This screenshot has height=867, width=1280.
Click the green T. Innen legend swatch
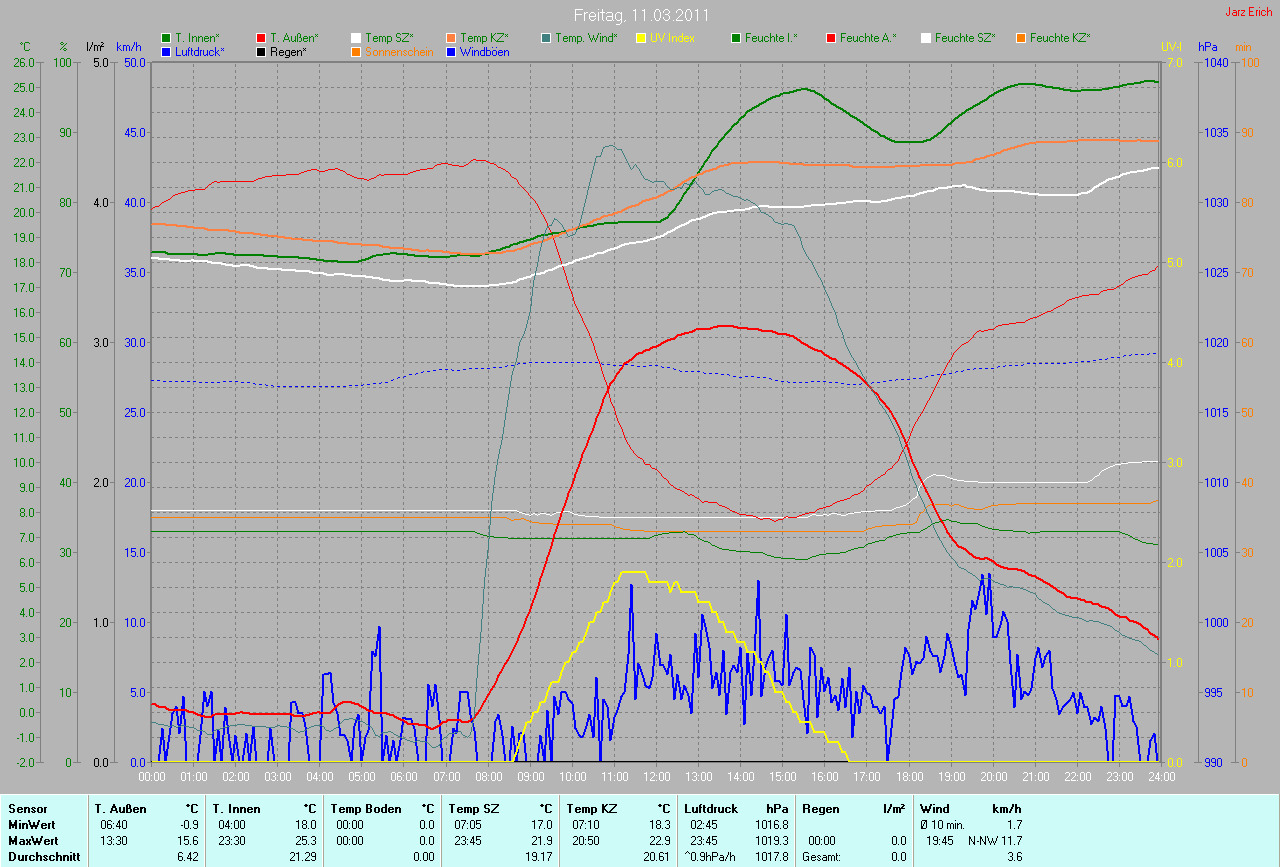pyautogui.click(x=167, y=38)
